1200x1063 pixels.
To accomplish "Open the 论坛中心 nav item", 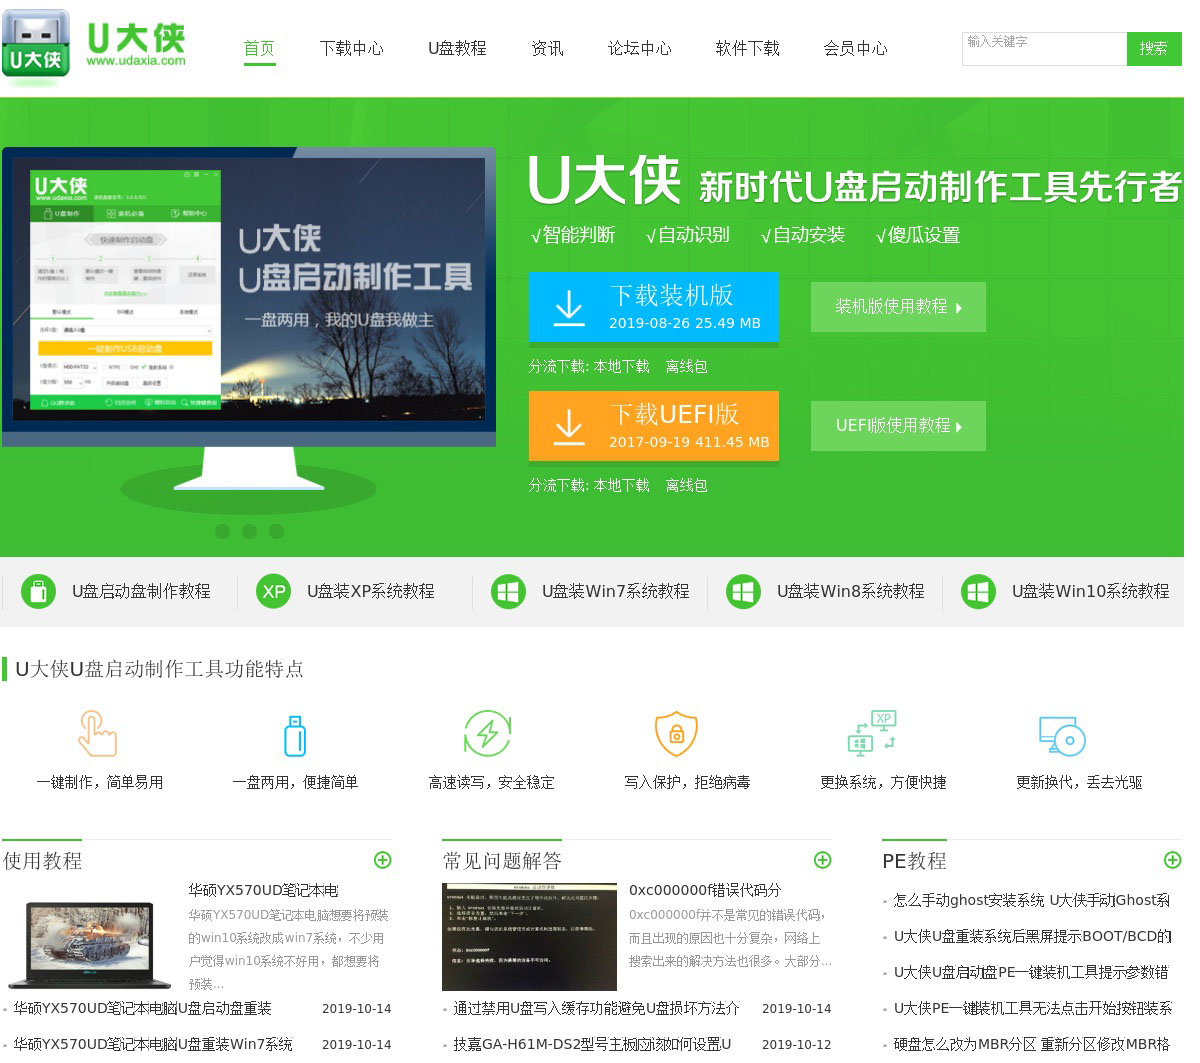I will [x=640, y=48].
